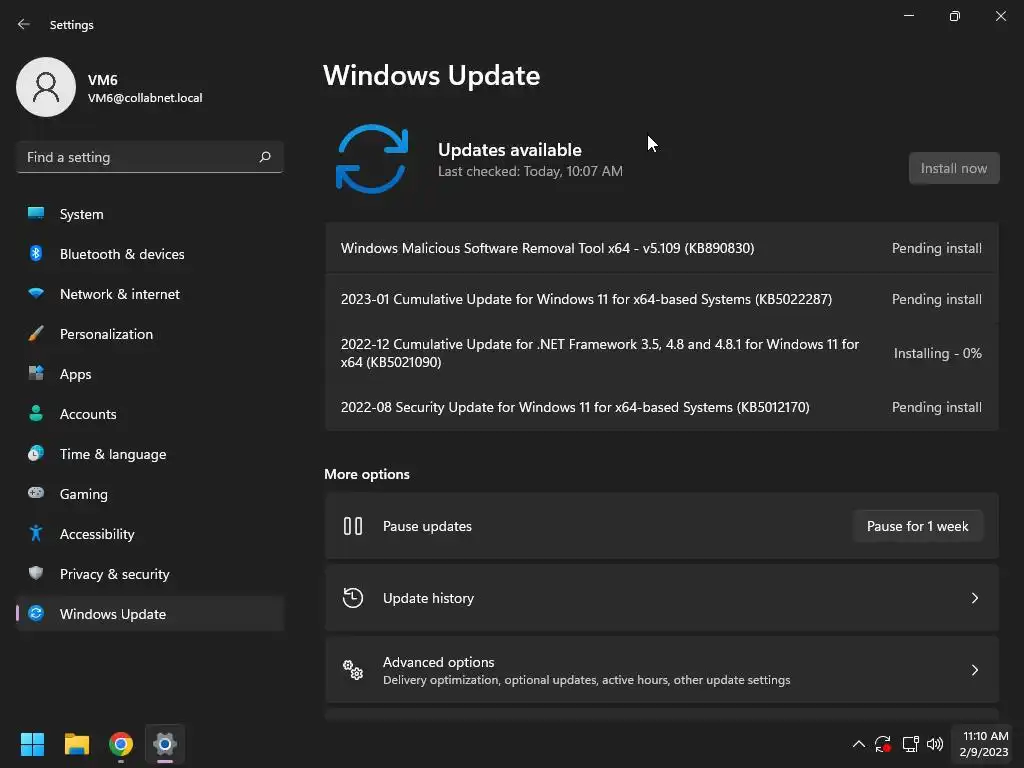1024x768 pixels.
Task: Click Pending install status for KB5012170
Action: 936,407
